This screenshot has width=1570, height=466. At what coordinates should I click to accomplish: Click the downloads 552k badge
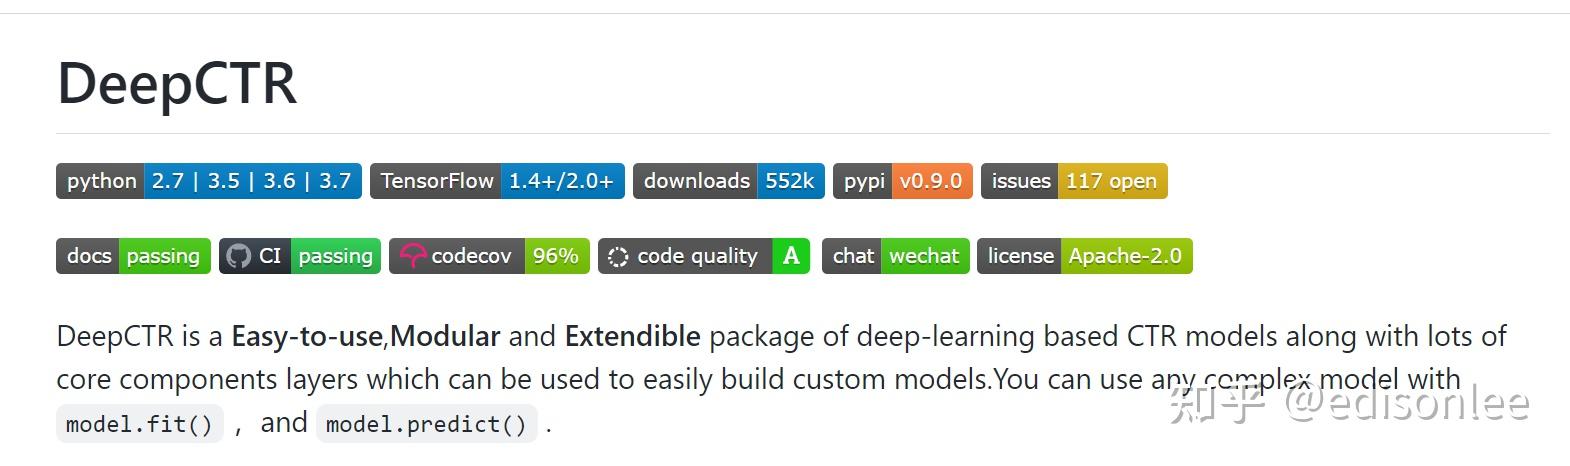728,181
